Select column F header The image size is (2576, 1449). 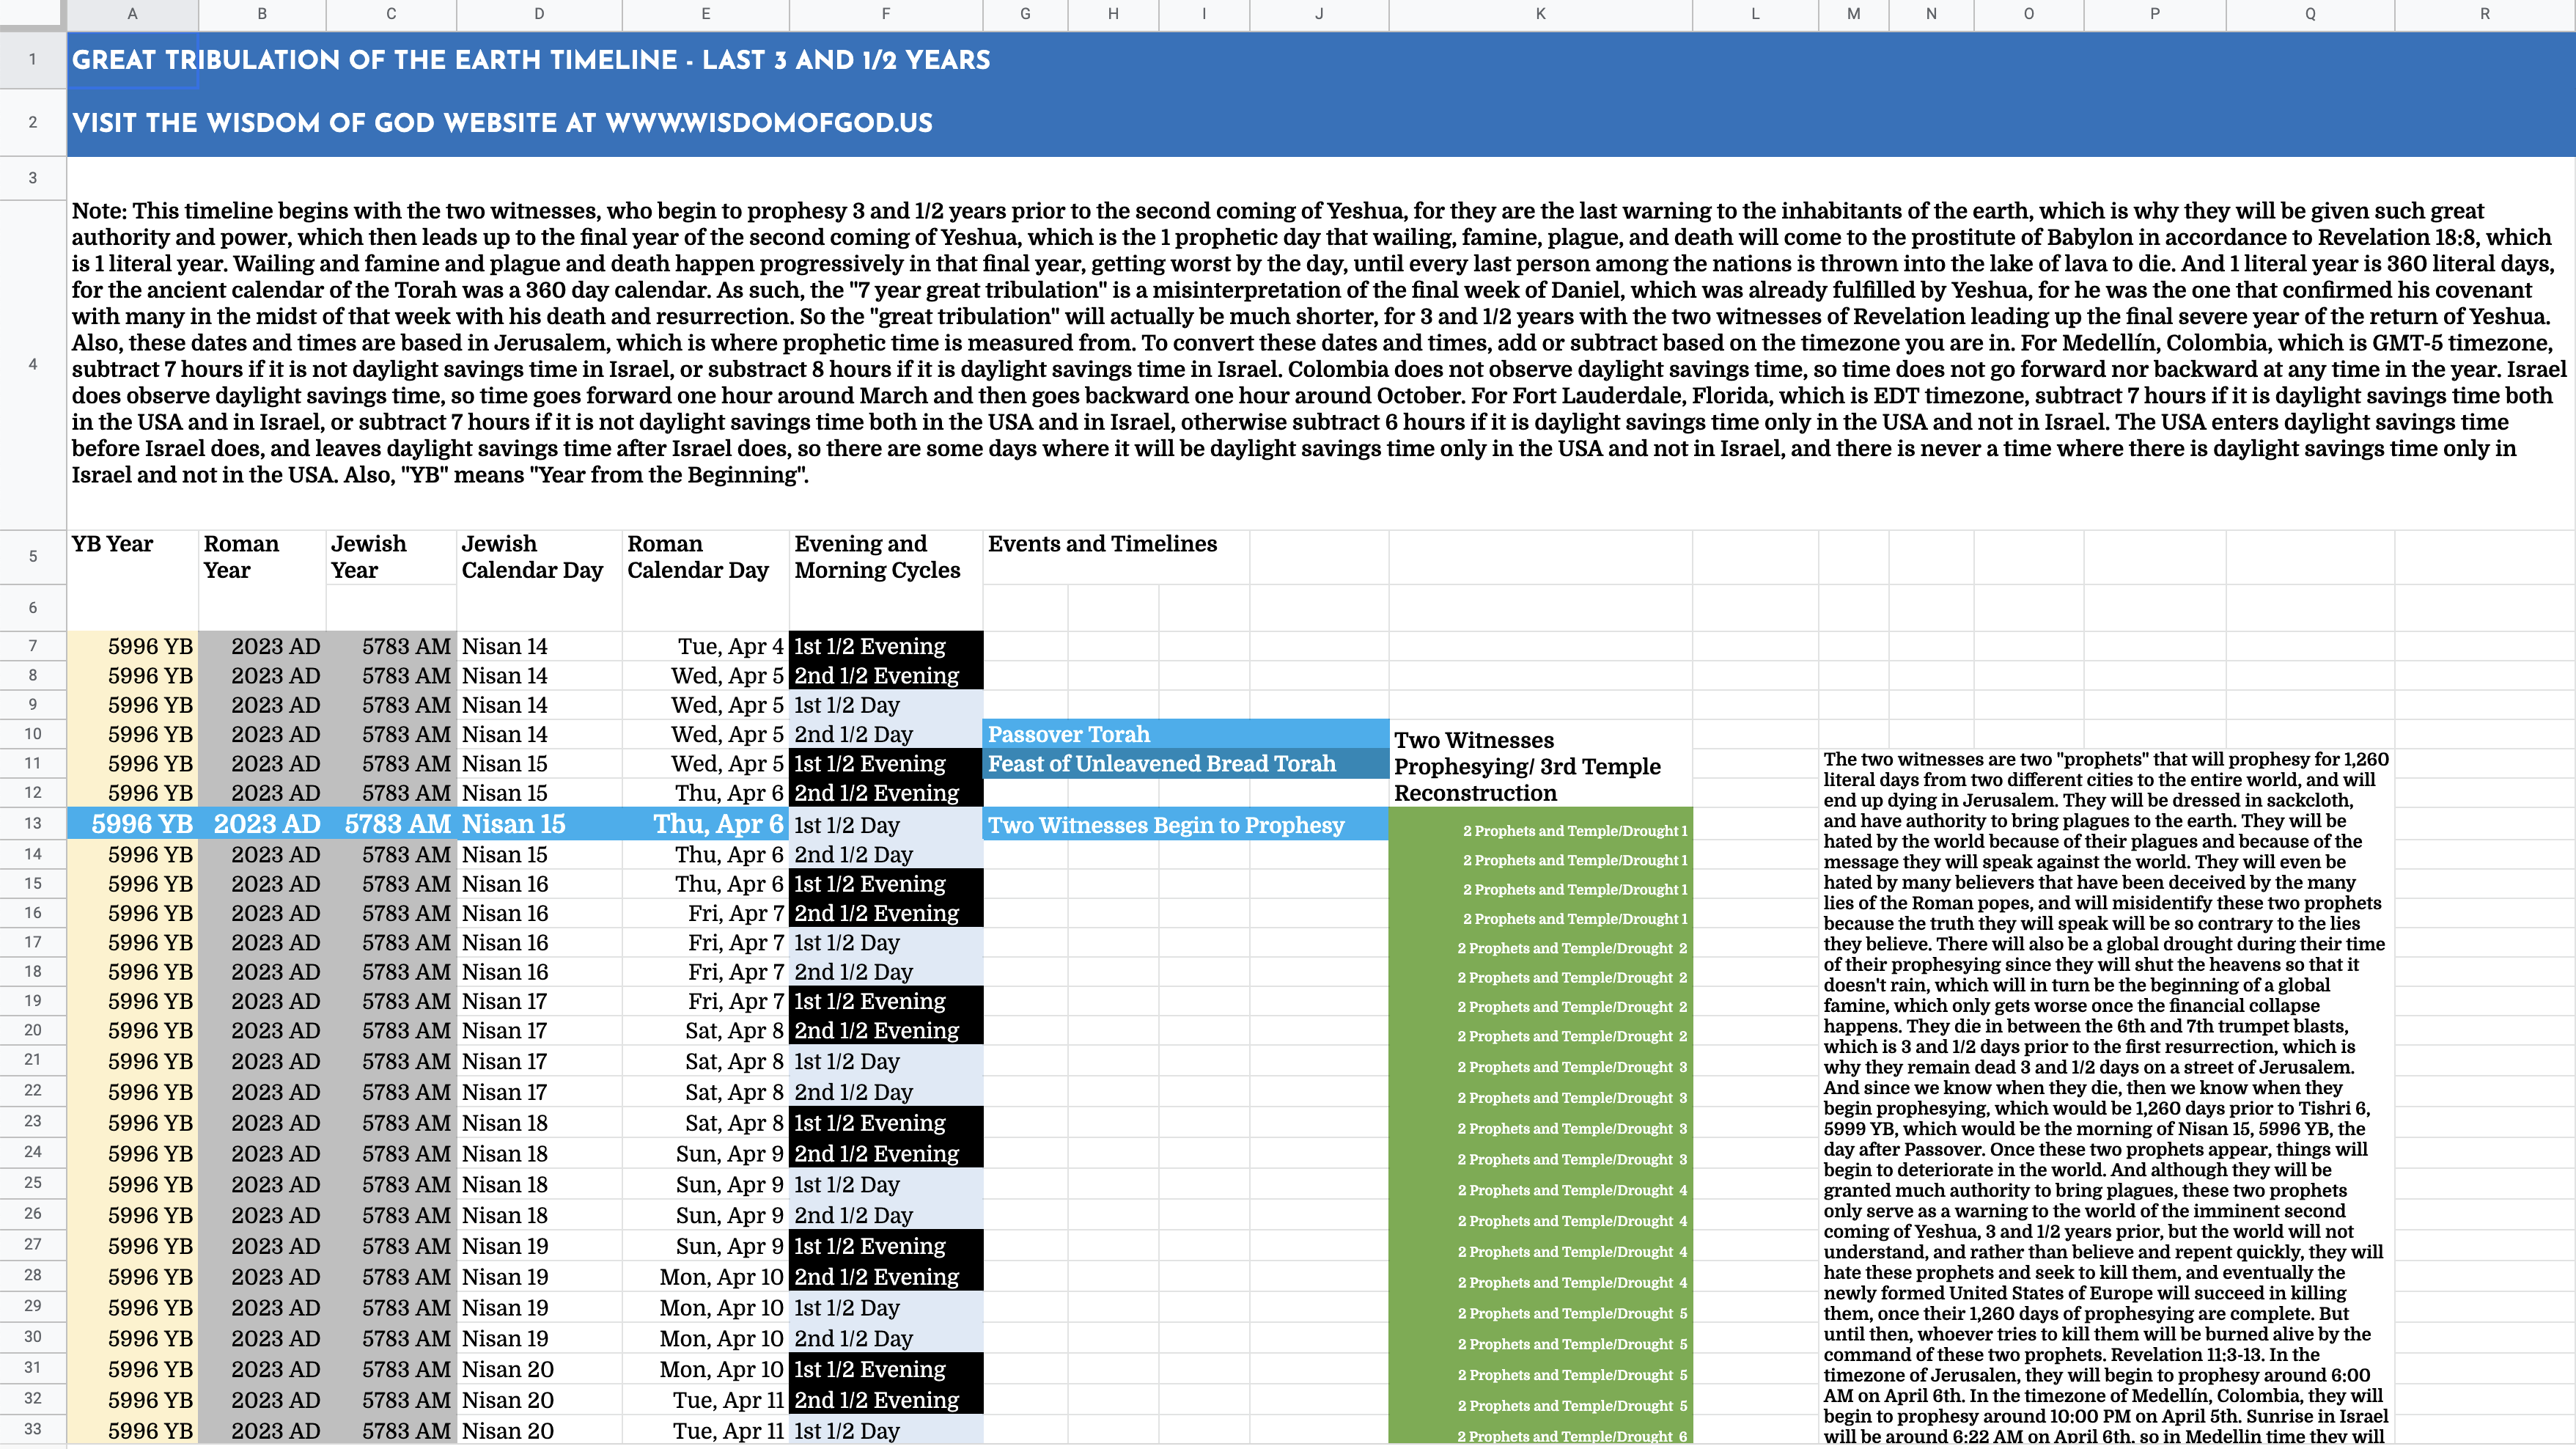886,14
